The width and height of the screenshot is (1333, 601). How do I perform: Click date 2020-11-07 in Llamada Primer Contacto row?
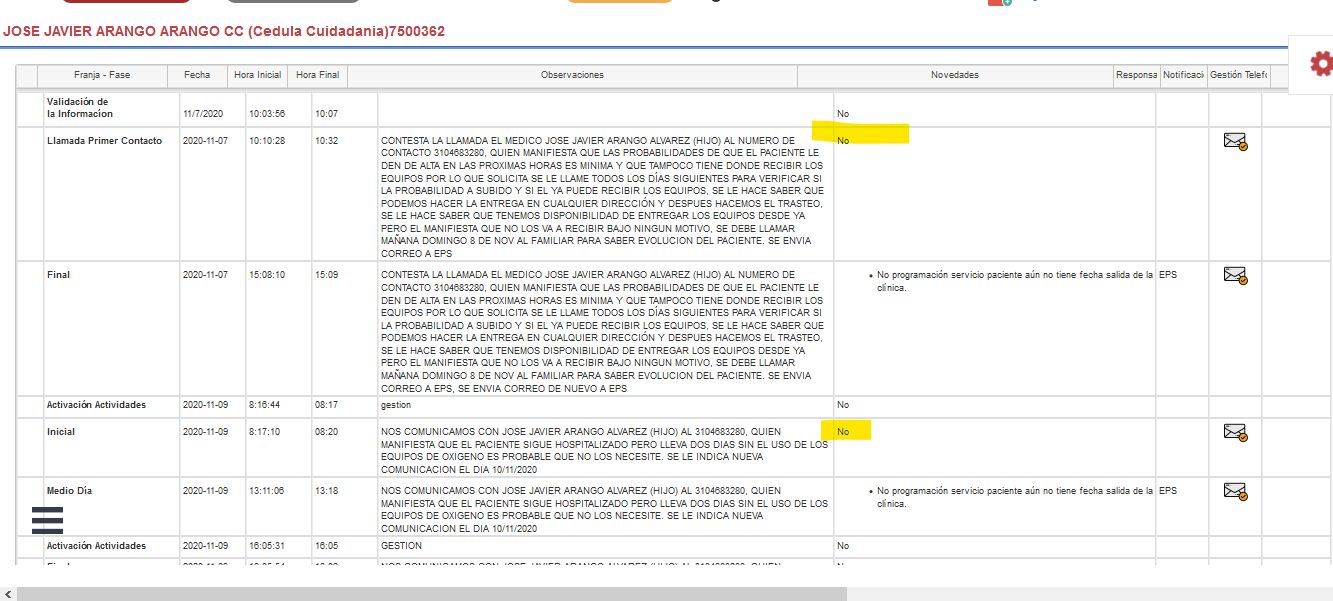(x=205, y=141)
